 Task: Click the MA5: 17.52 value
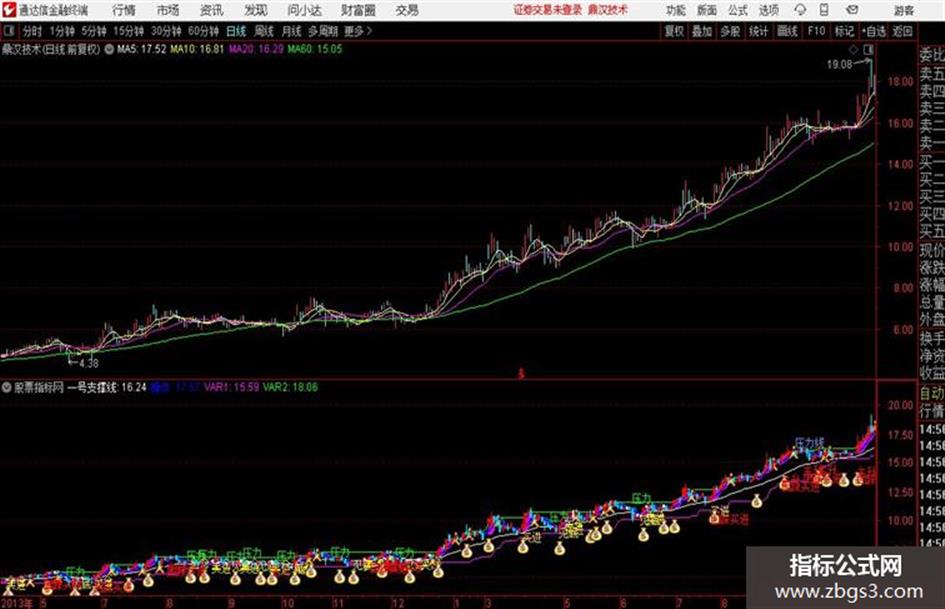[x=141, y=49]
